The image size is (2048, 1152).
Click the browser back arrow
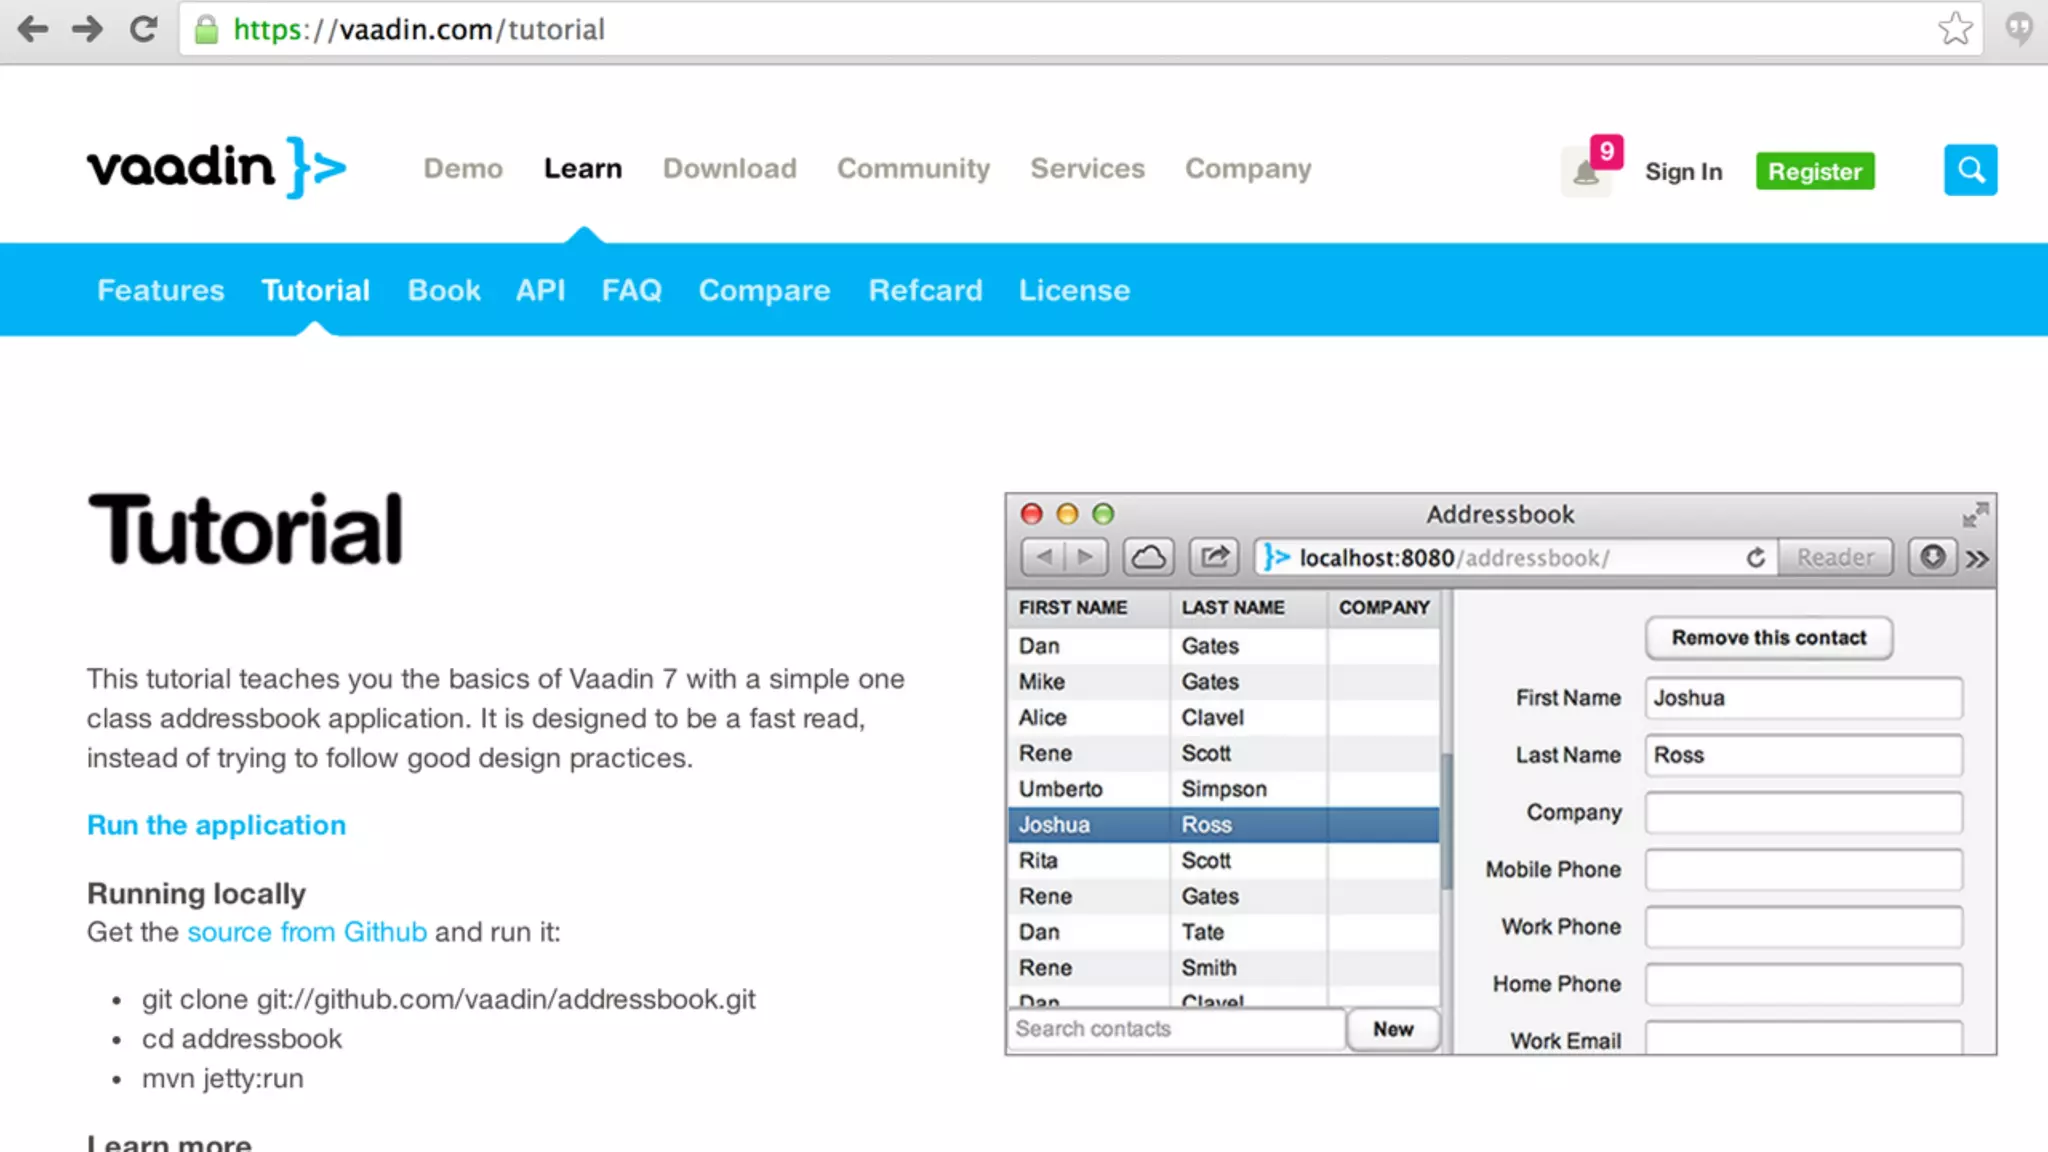(32, 29)
